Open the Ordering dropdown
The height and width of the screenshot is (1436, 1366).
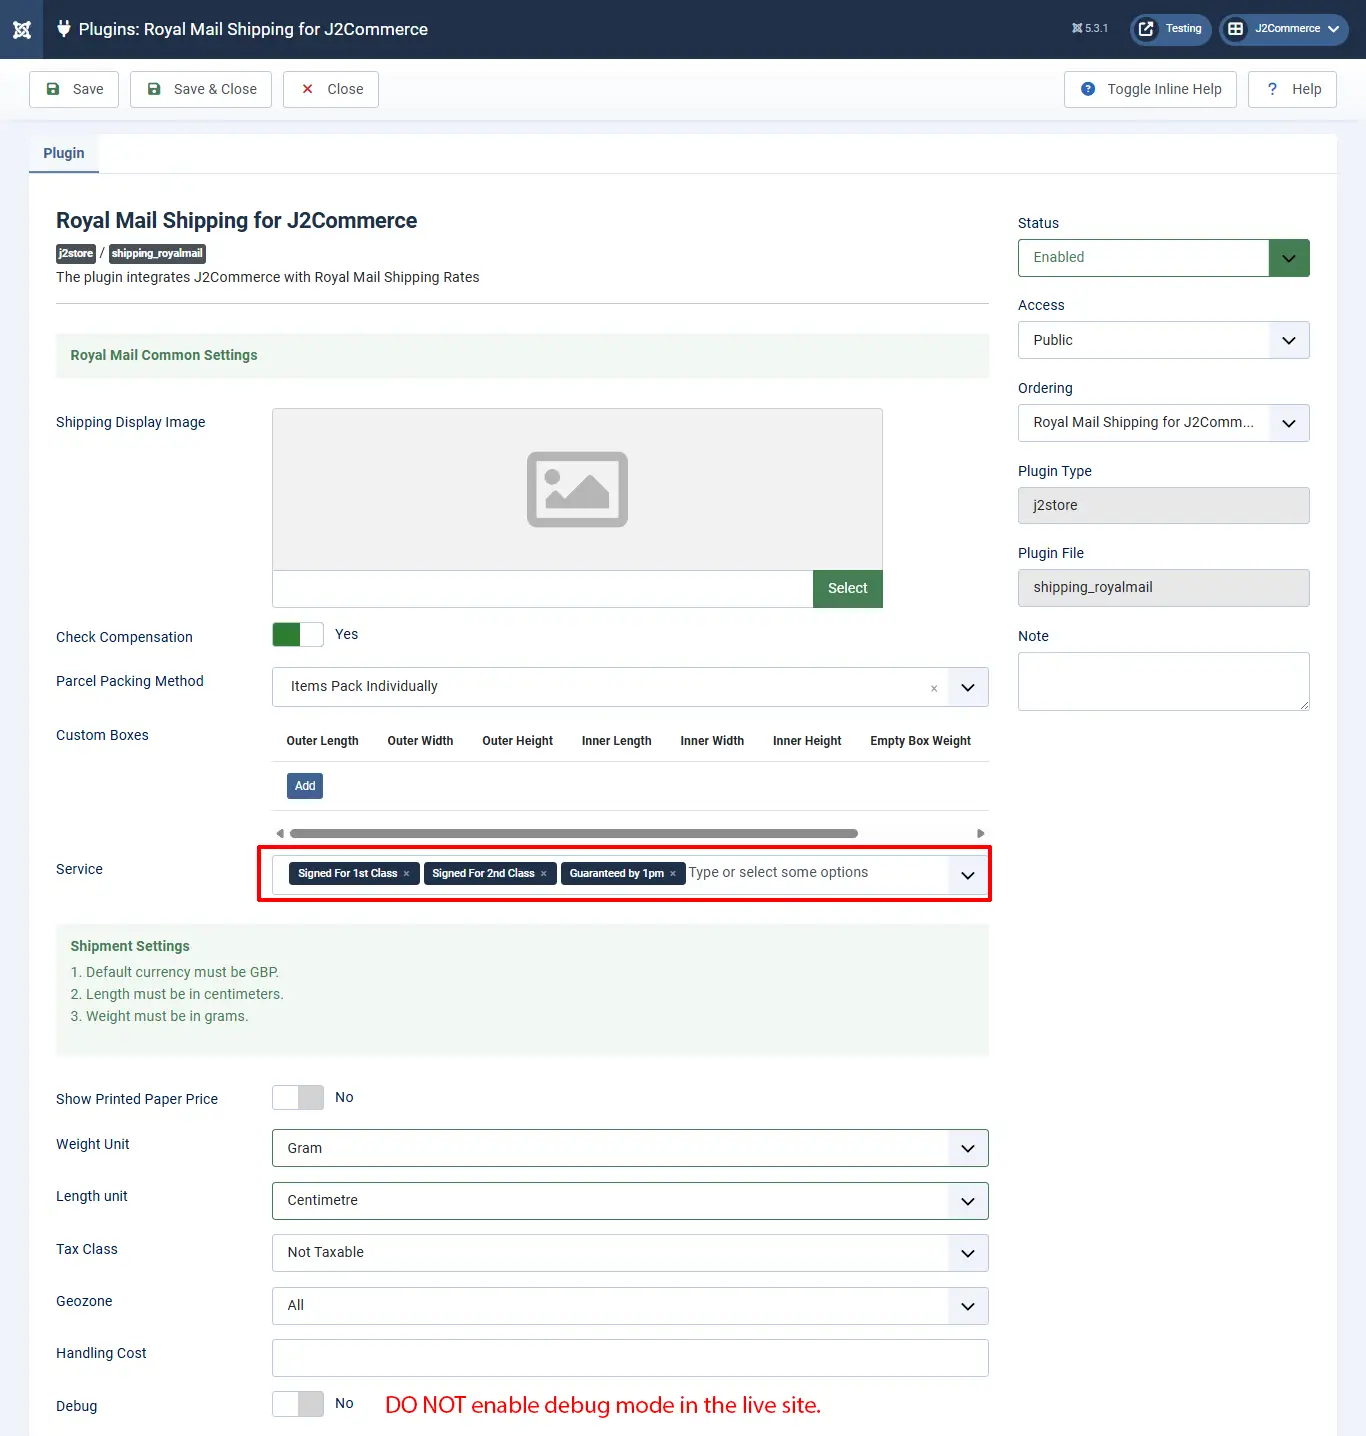[x=1164, y=423]
